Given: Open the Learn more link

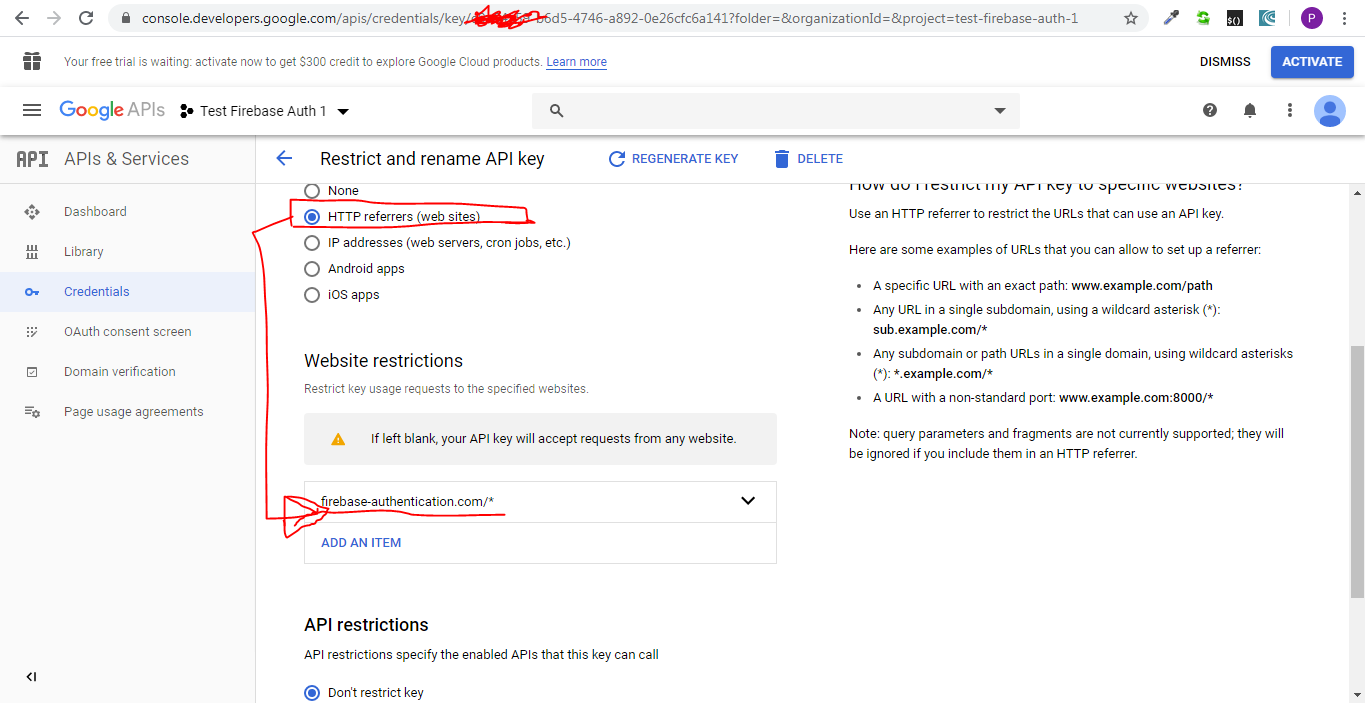Looking at the screenshot, I should [576, 62].
